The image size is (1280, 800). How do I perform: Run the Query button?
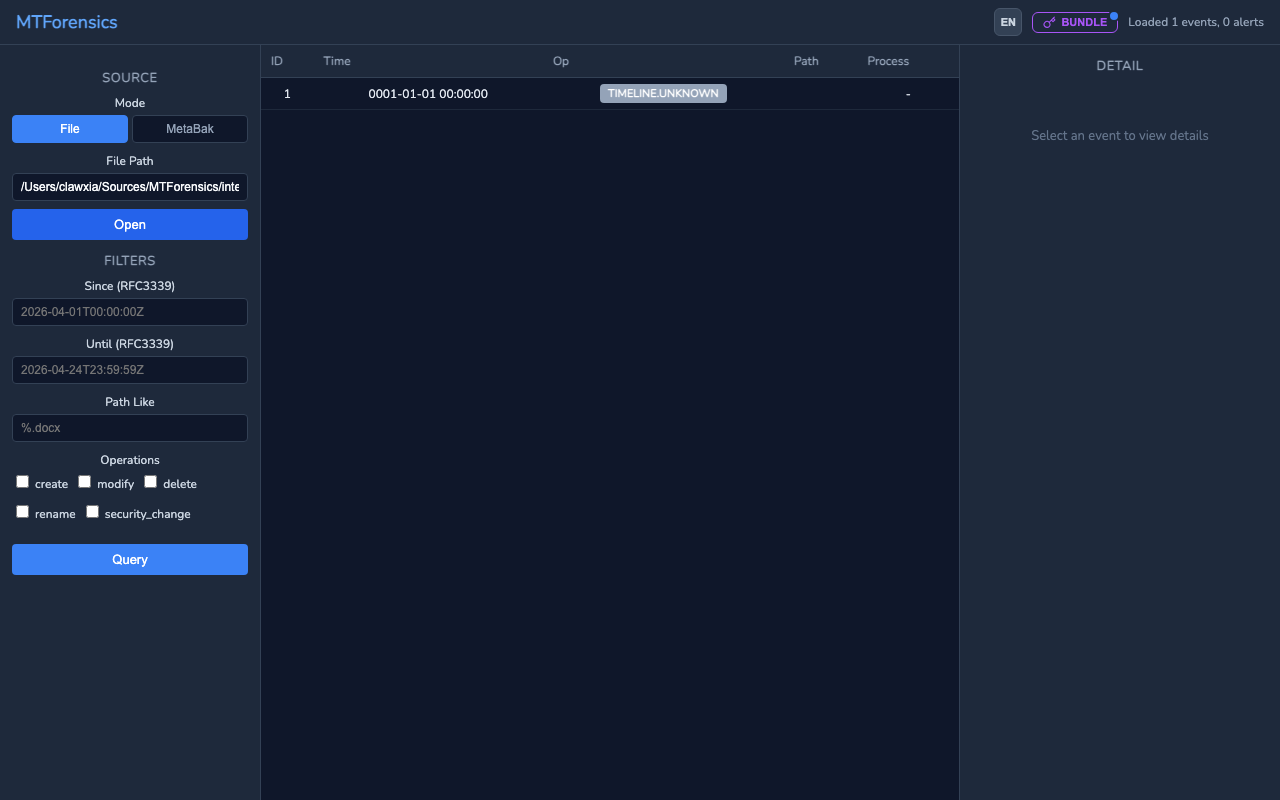point(130,560)
